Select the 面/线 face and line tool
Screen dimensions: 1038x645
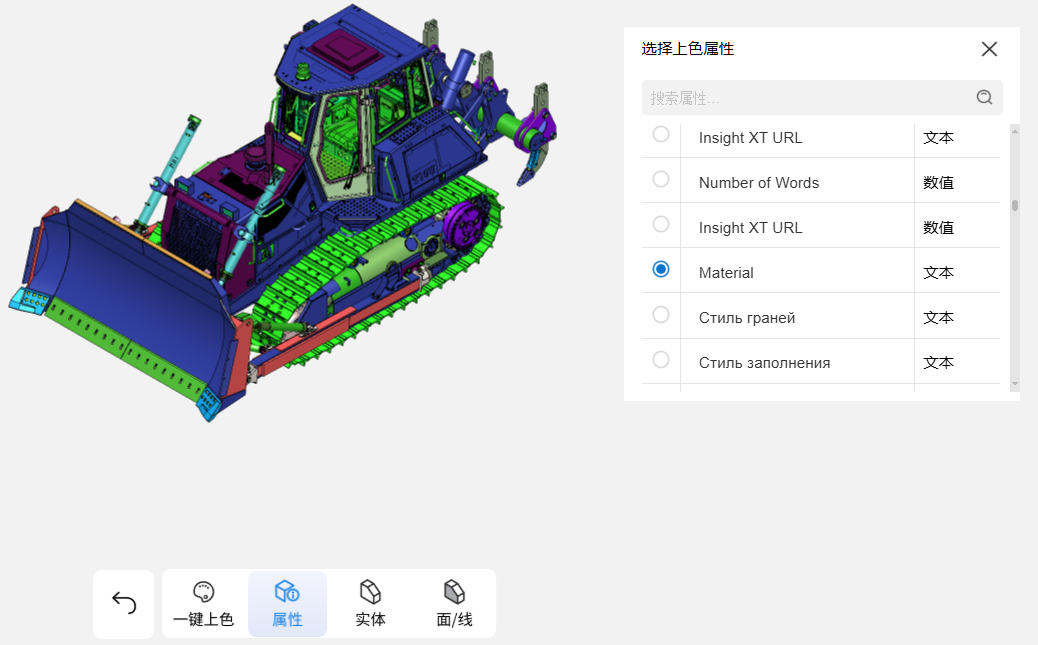pos(454,604)
